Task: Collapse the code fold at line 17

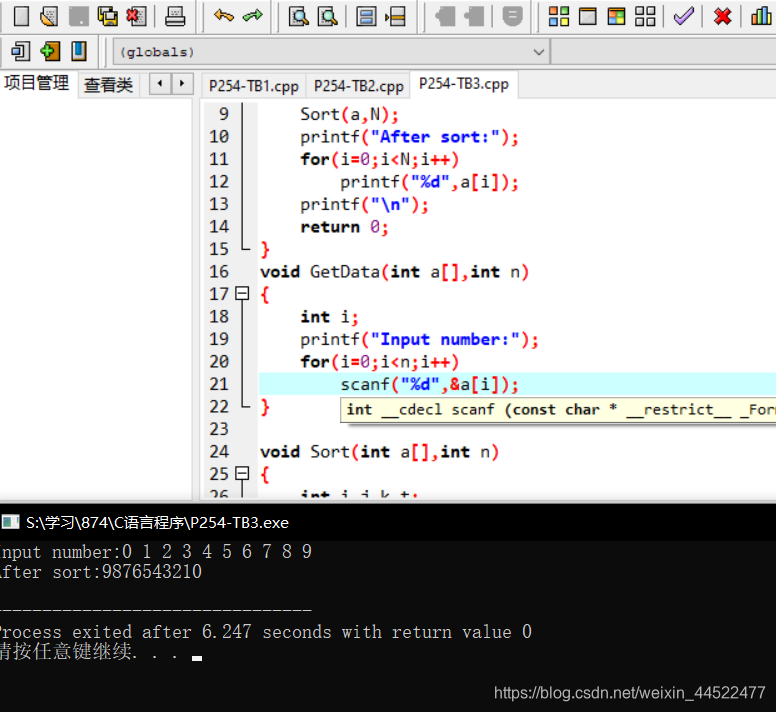Action: (x=242, y=294)
